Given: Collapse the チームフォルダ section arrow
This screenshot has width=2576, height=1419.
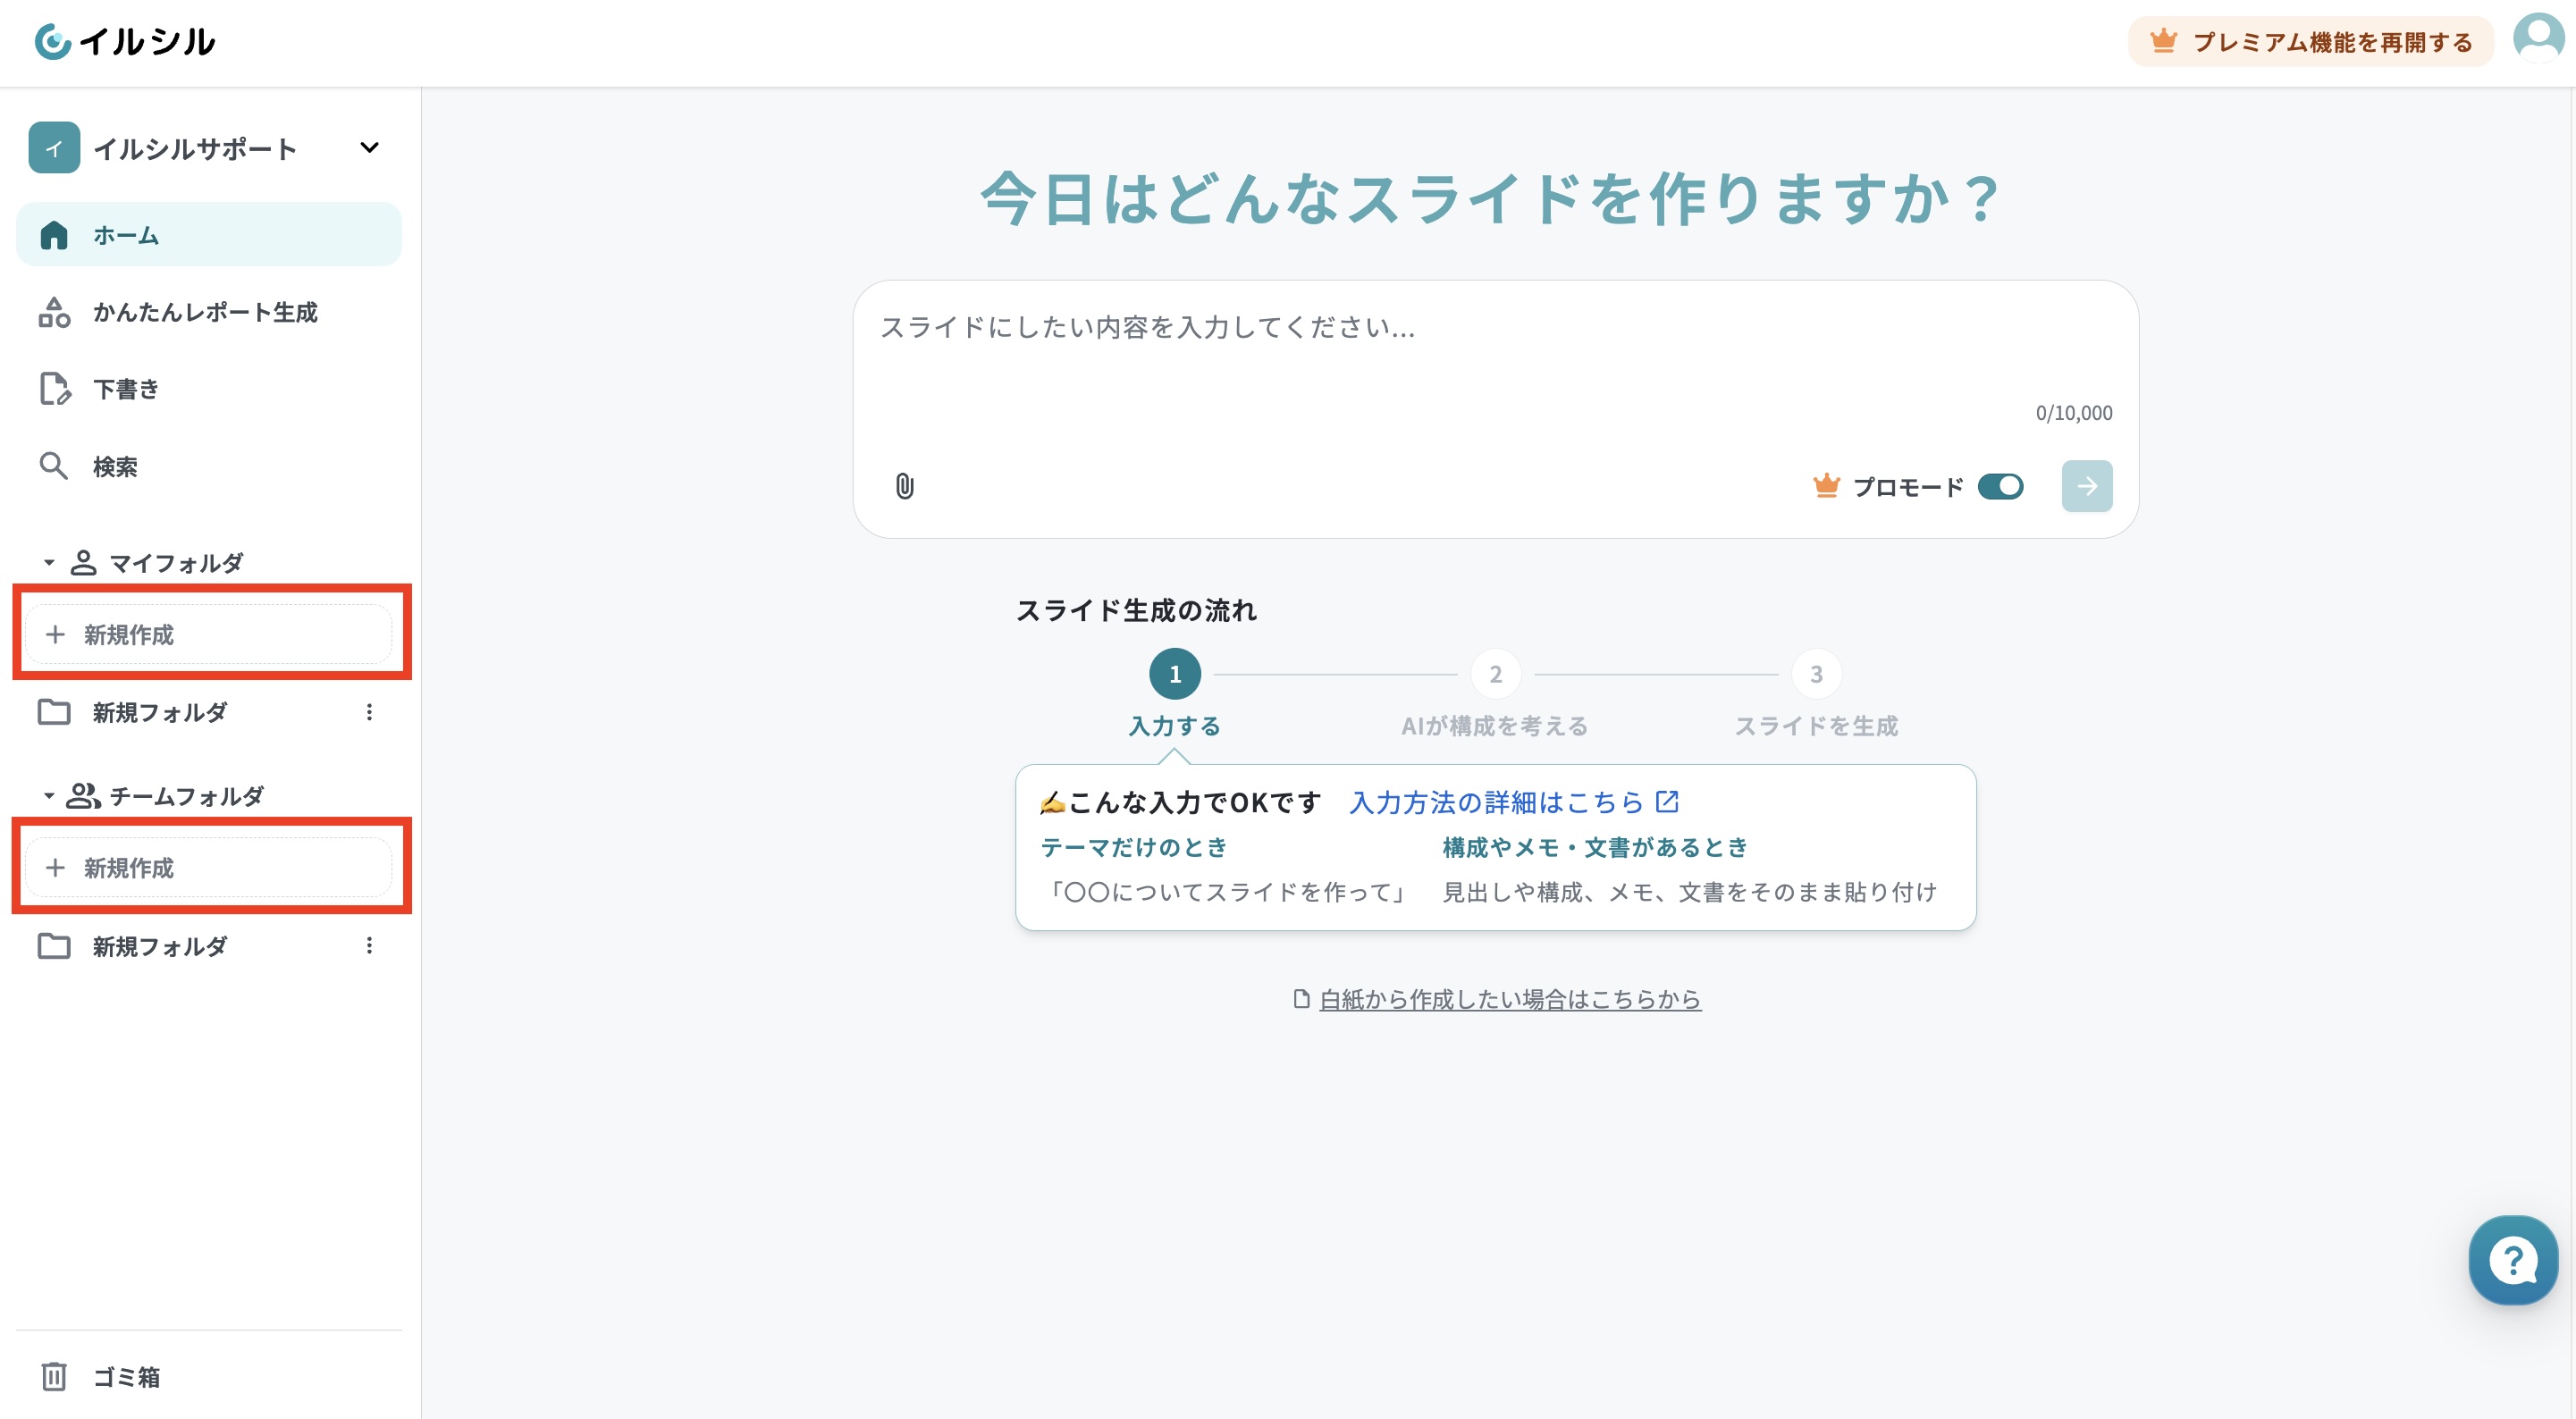Looking at the screenshot, I should point(49,796).
